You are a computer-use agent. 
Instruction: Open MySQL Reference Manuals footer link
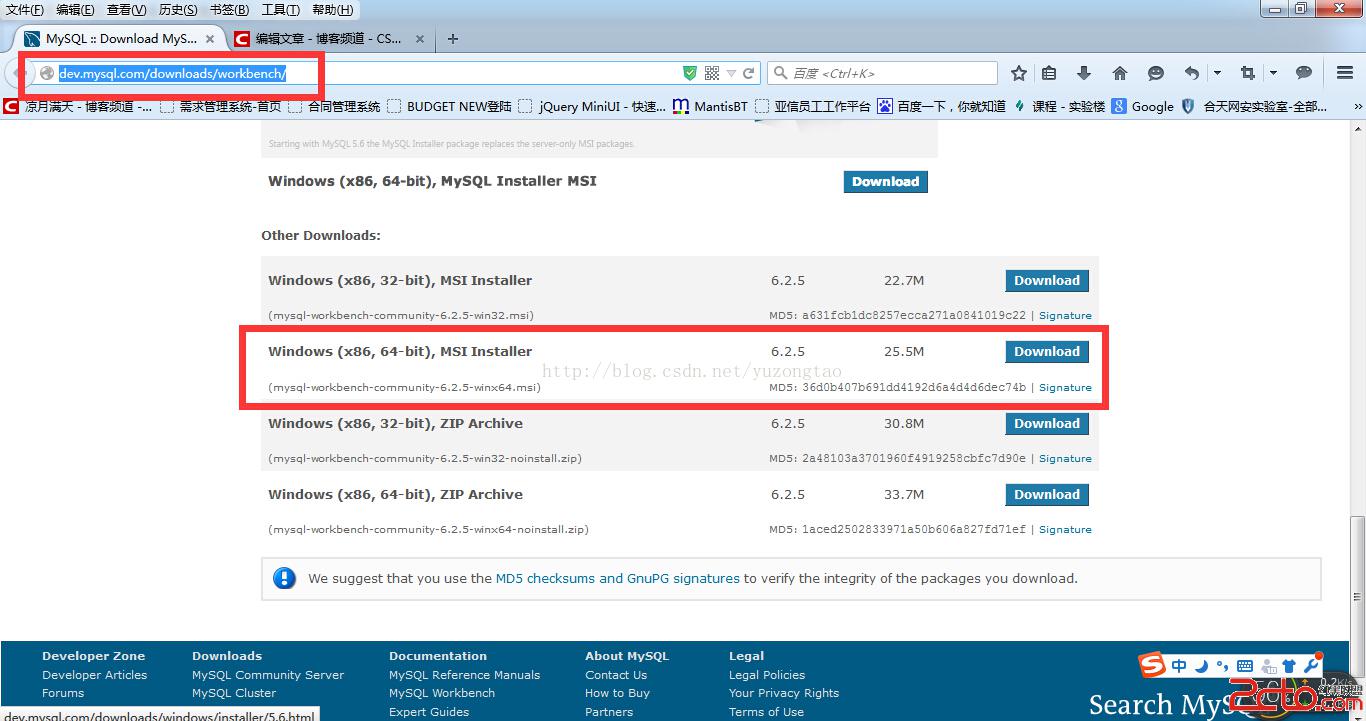[465, 675]
